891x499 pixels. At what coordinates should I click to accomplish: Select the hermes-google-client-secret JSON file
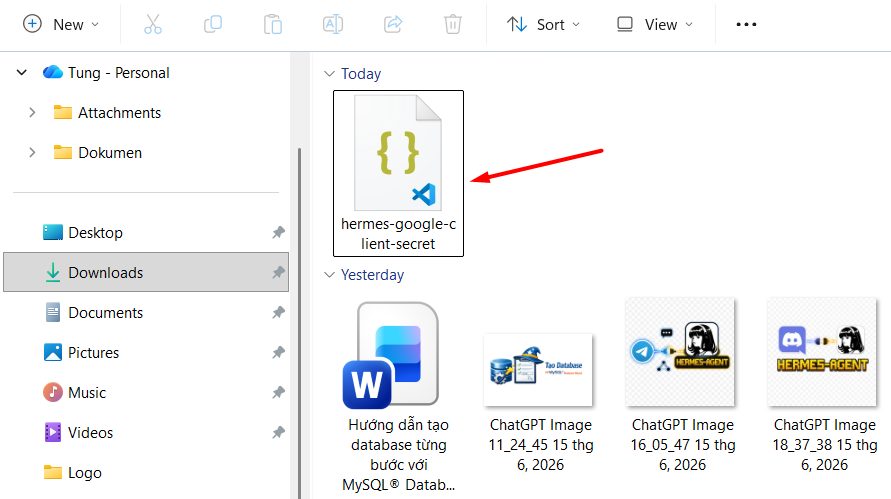tap(398, 173)
